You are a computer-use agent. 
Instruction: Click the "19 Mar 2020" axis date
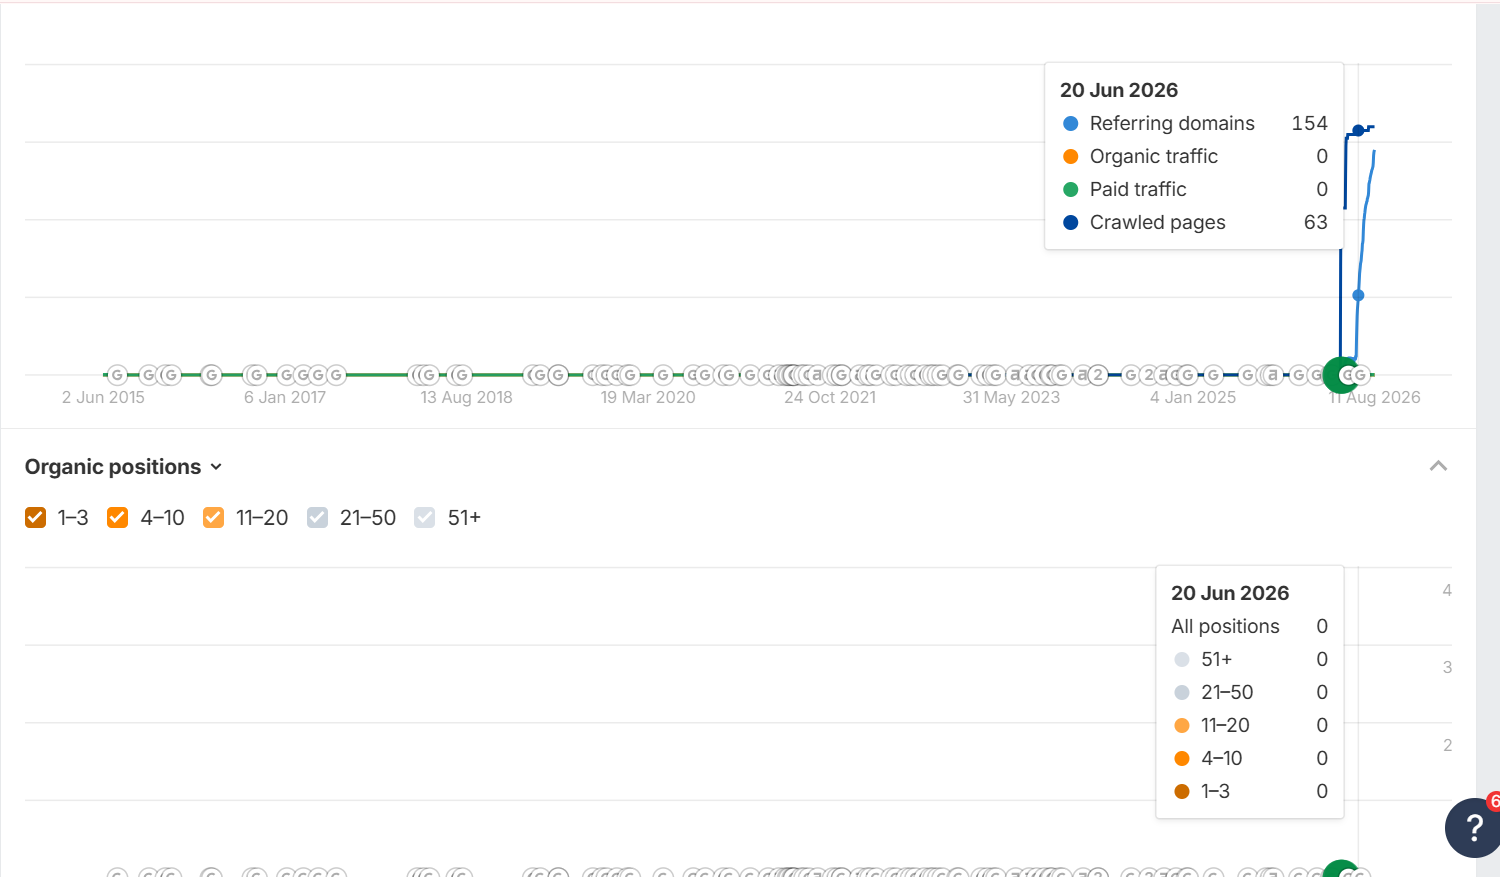coord(648,397)
